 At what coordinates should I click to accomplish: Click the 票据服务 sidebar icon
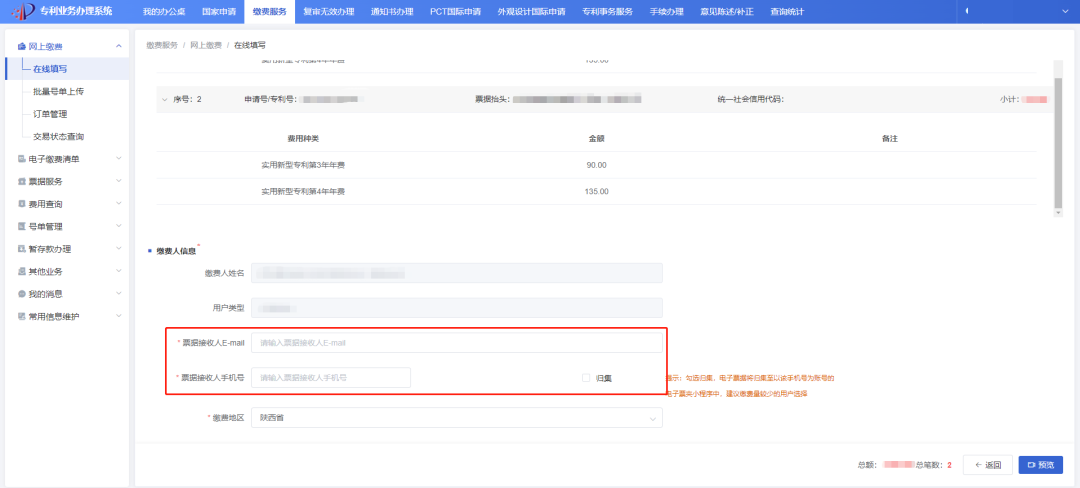coord(22,182)
